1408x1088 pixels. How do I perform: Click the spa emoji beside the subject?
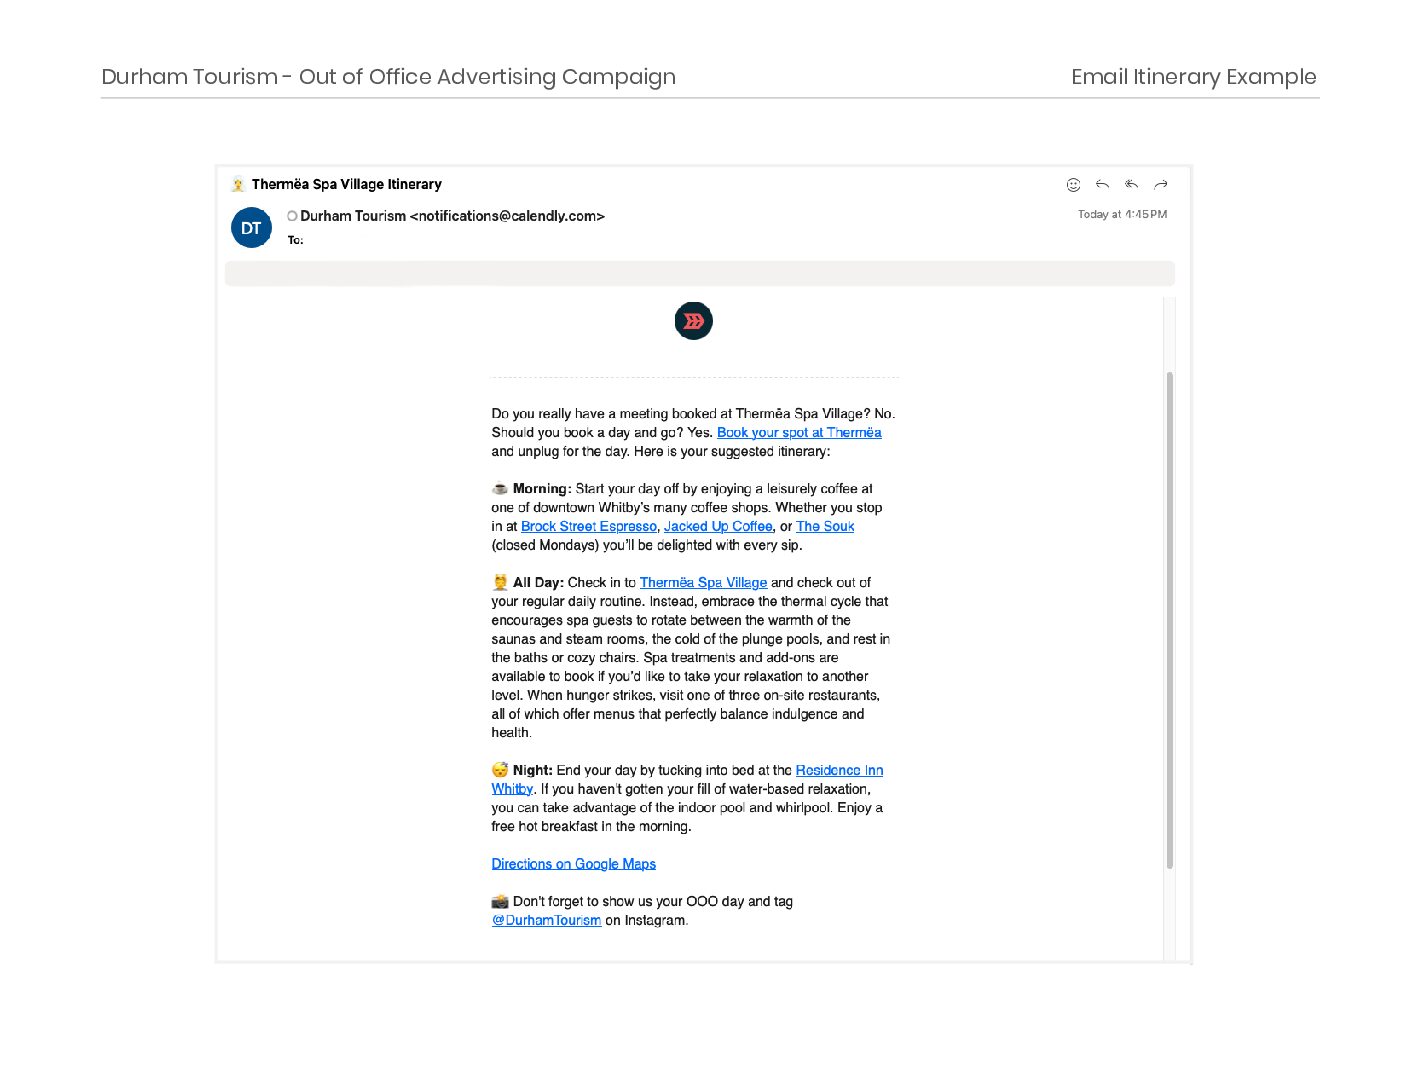(238, 185)
